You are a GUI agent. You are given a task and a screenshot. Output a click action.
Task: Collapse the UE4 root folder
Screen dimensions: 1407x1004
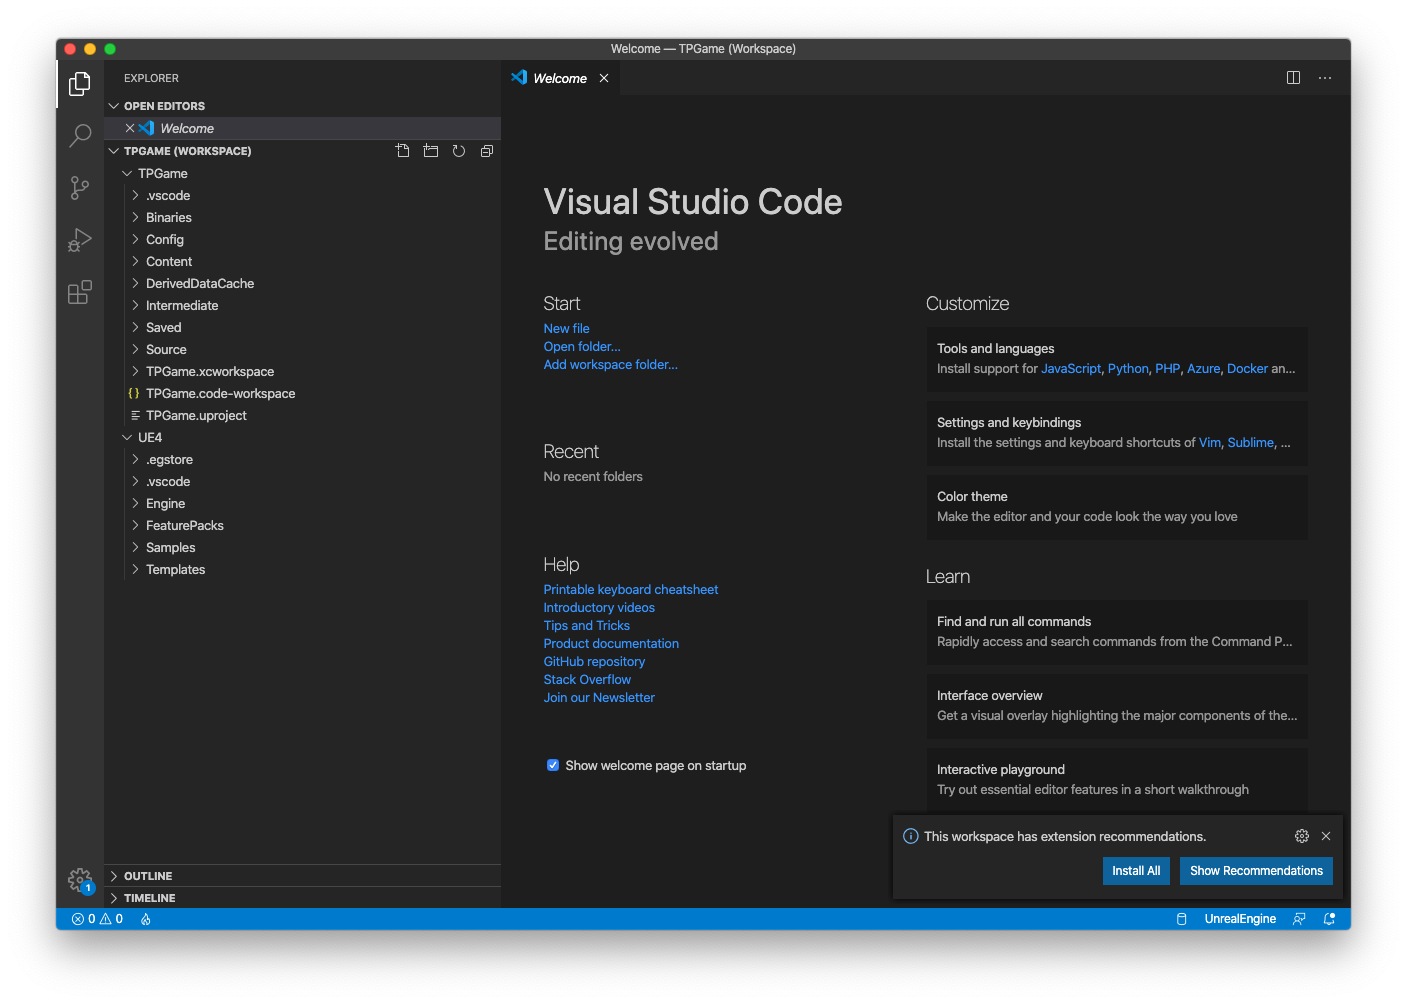coord(302,438)
